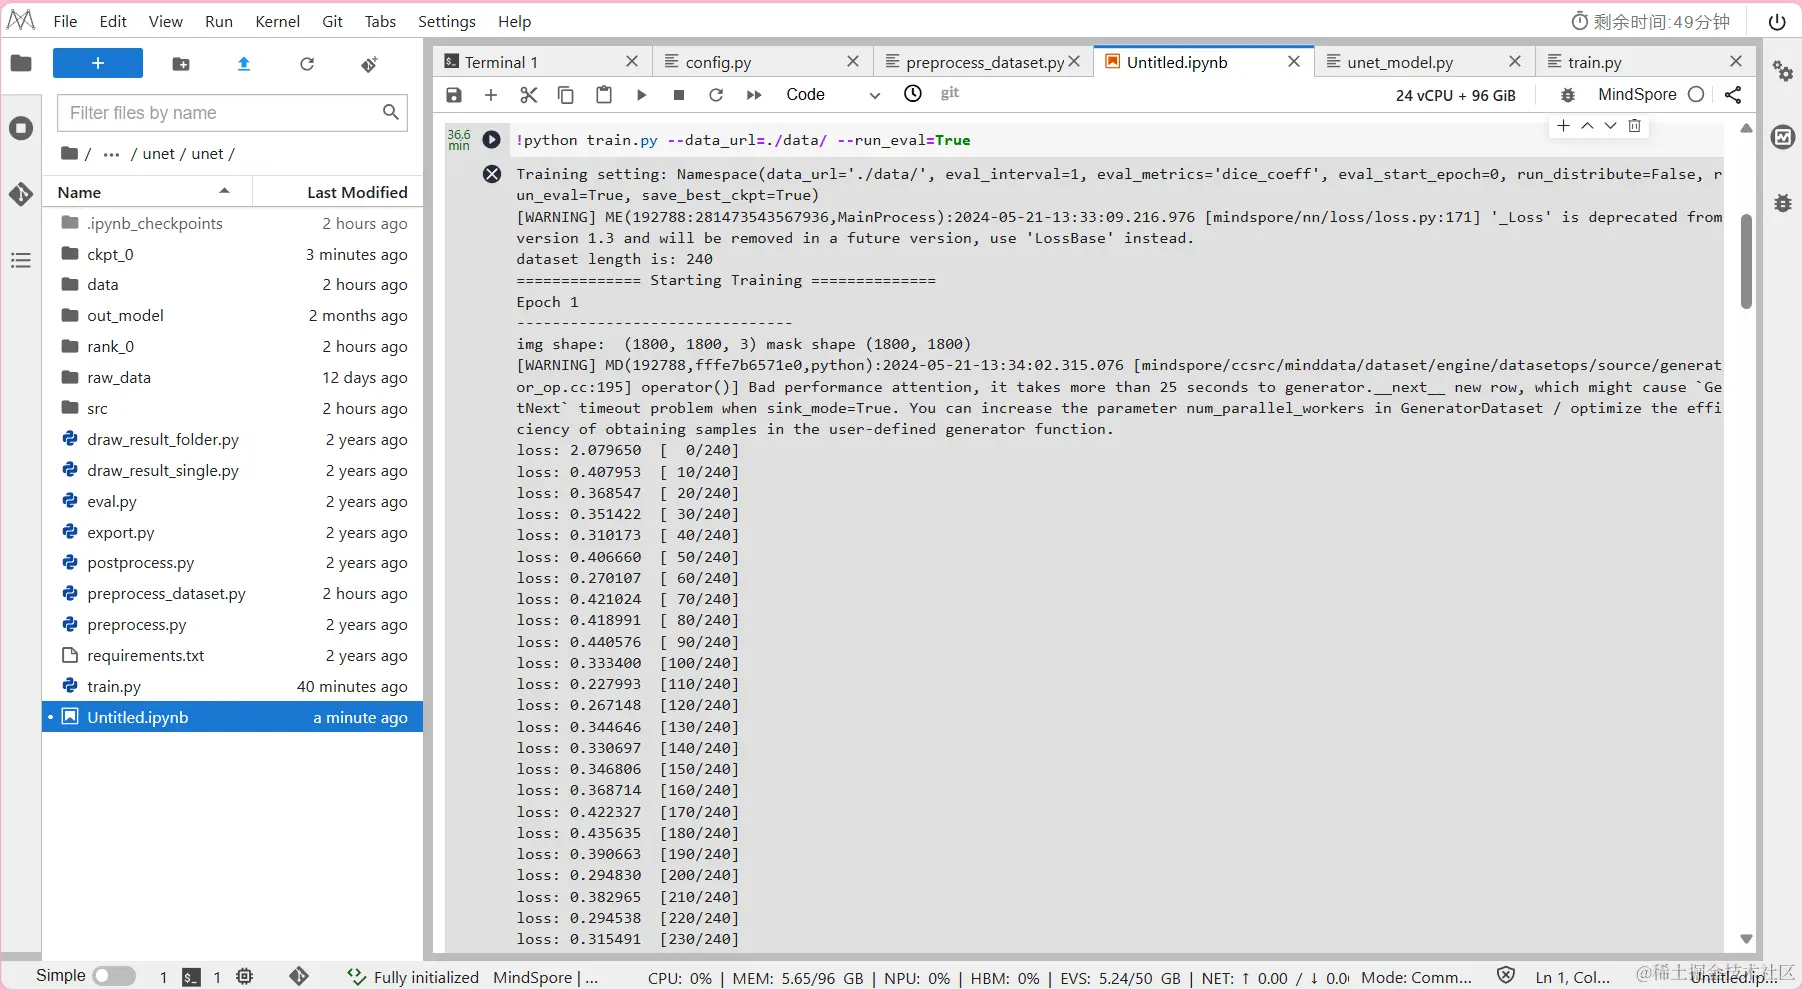The height and width of the screenshot is (989, 1802).
Task: Interrupt the kernel with stop button
Action: 679,95
